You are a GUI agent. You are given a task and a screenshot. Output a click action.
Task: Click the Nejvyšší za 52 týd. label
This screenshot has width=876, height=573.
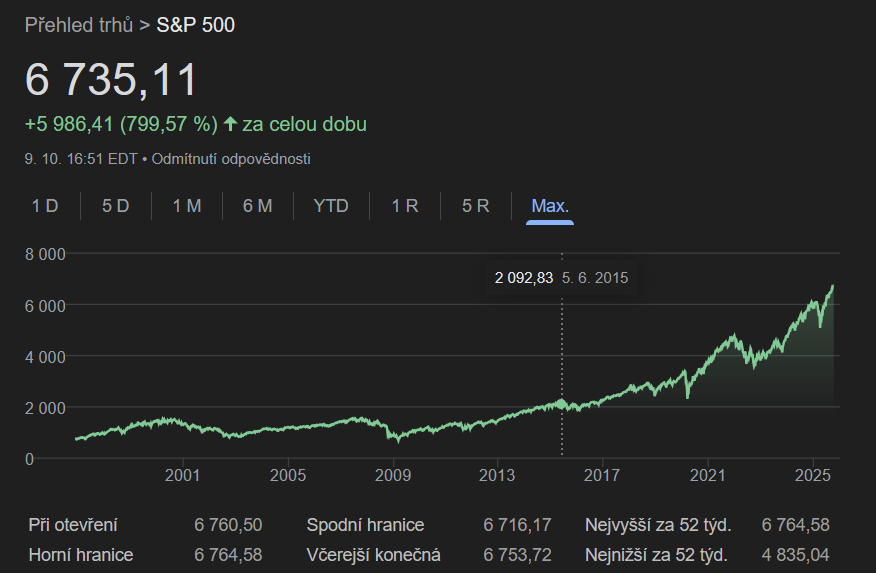(658, 525)
